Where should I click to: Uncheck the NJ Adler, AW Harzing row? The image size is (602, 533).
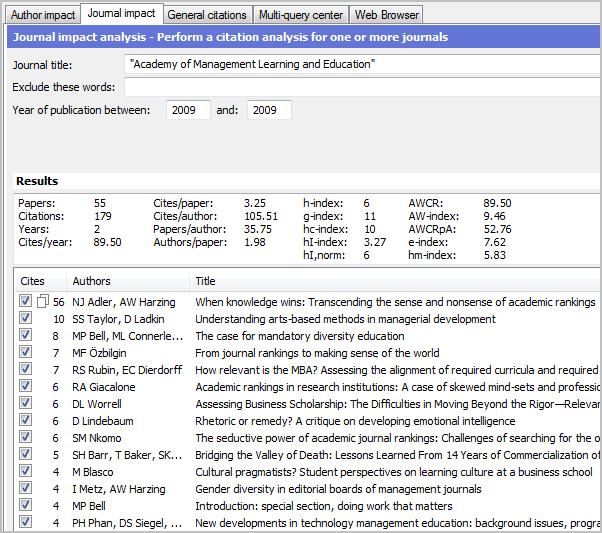click(x=25, y=301)
